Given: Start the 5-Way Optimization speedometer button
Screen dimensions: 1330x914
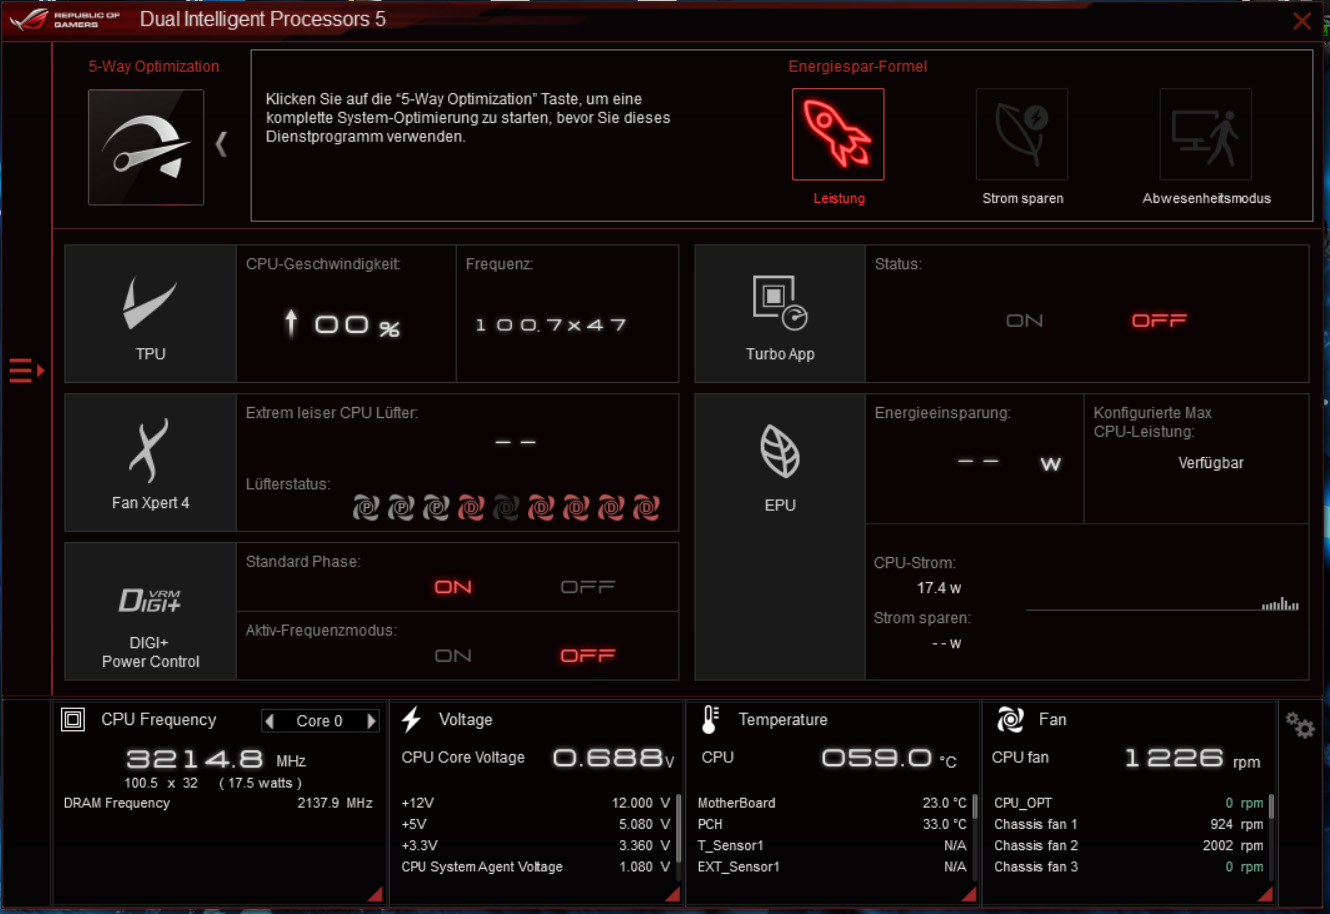Looking at the screenshot, I should pos(146,147).
